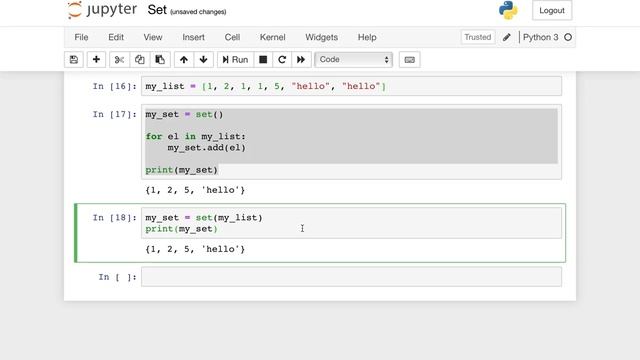640x360 pixels.
Task: Run the selected cell
Action: tap(235, 60)
